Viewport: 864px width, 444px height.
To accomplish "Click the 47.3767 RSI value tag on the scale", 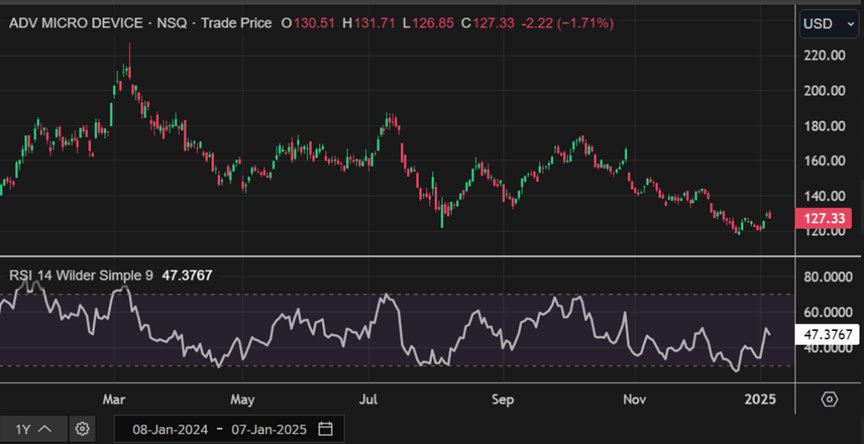I will point(828,334).
